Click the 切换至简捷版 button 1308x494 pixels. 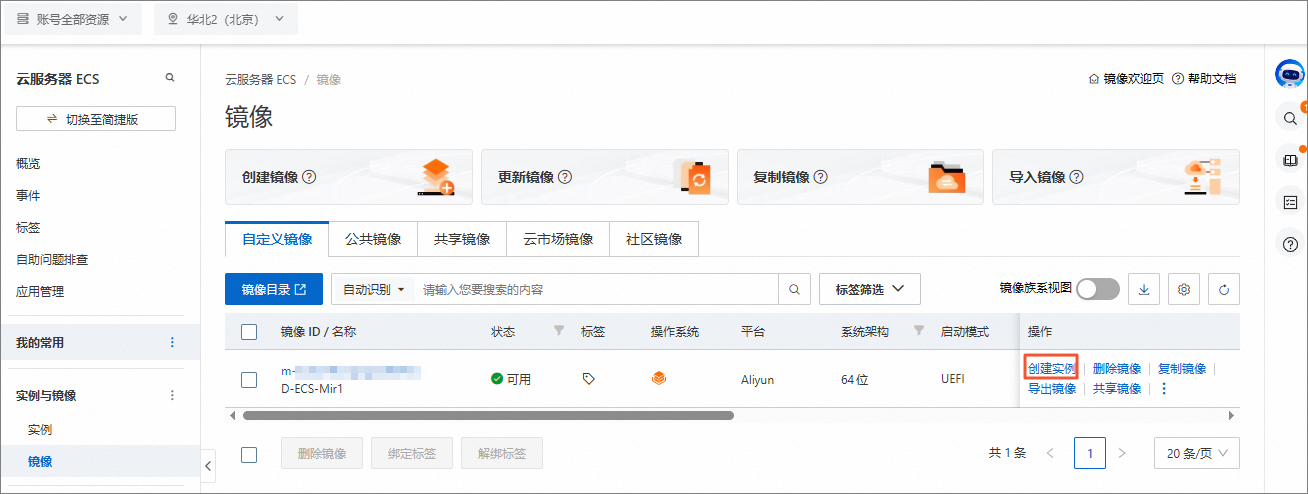96,119
